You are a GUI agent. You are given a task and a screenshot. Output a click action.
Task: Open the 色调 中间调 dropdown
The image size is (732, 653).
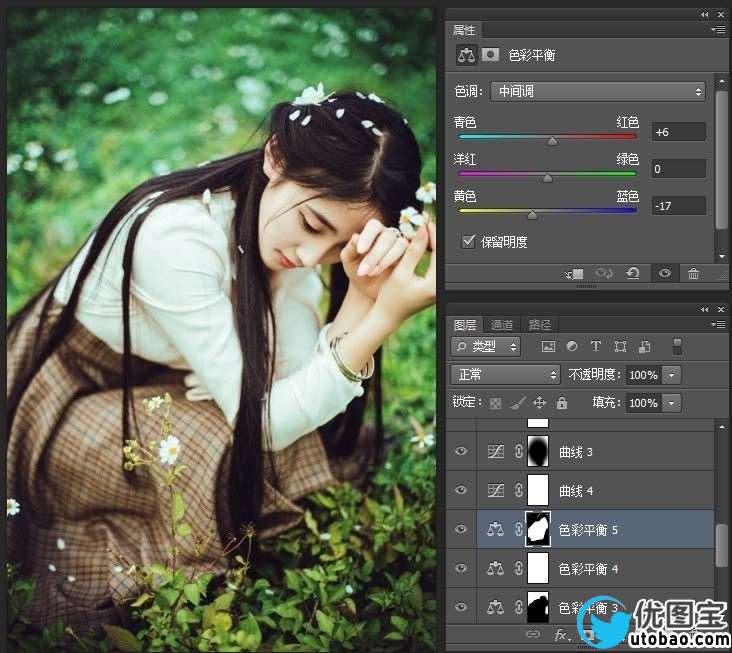click(598, 91)
